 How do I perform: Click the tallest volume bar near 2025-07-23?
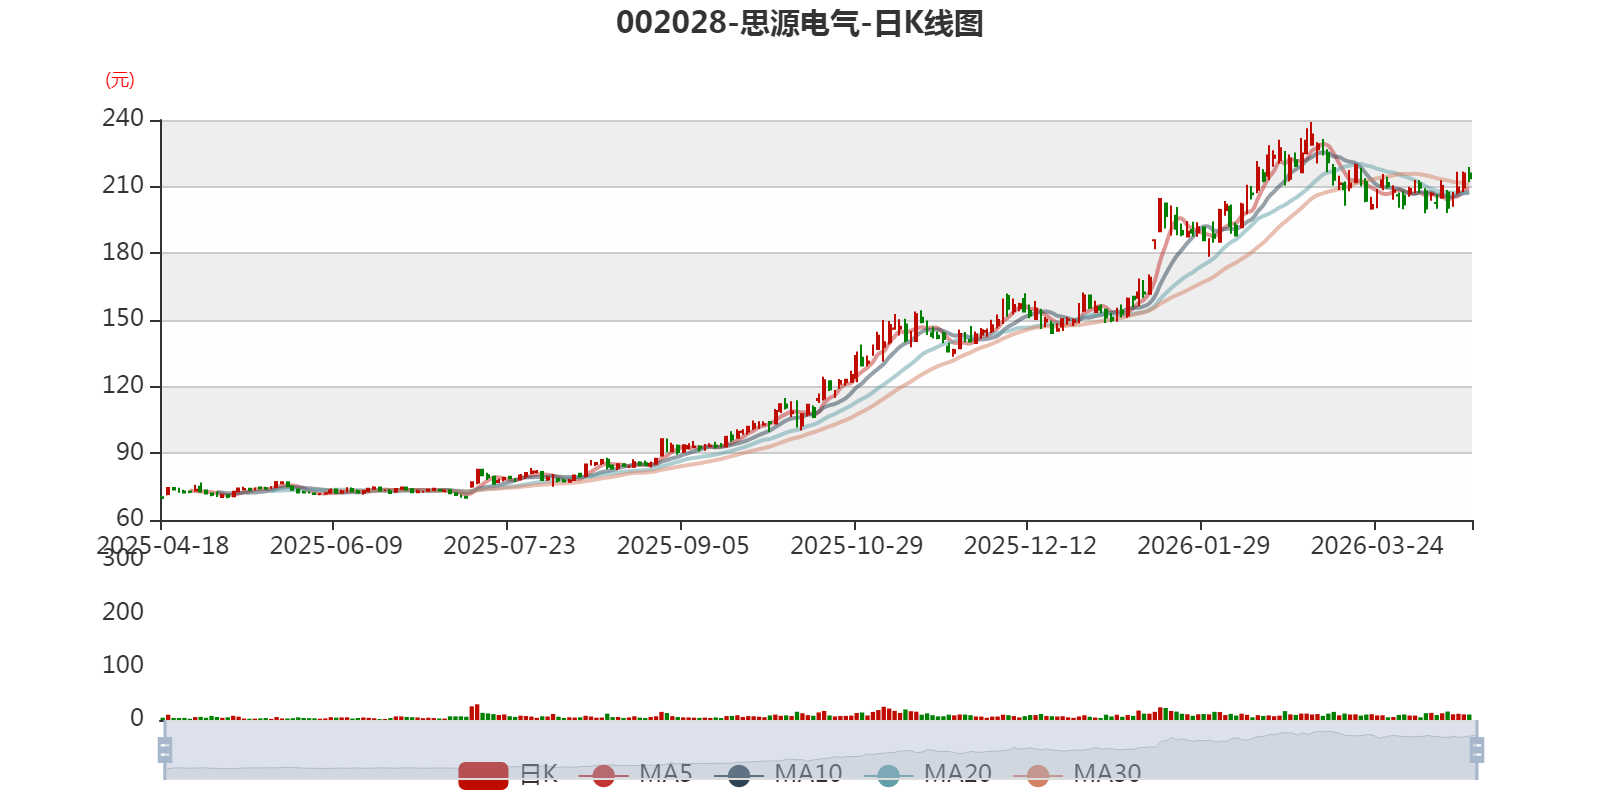click(x=477, y=712)
